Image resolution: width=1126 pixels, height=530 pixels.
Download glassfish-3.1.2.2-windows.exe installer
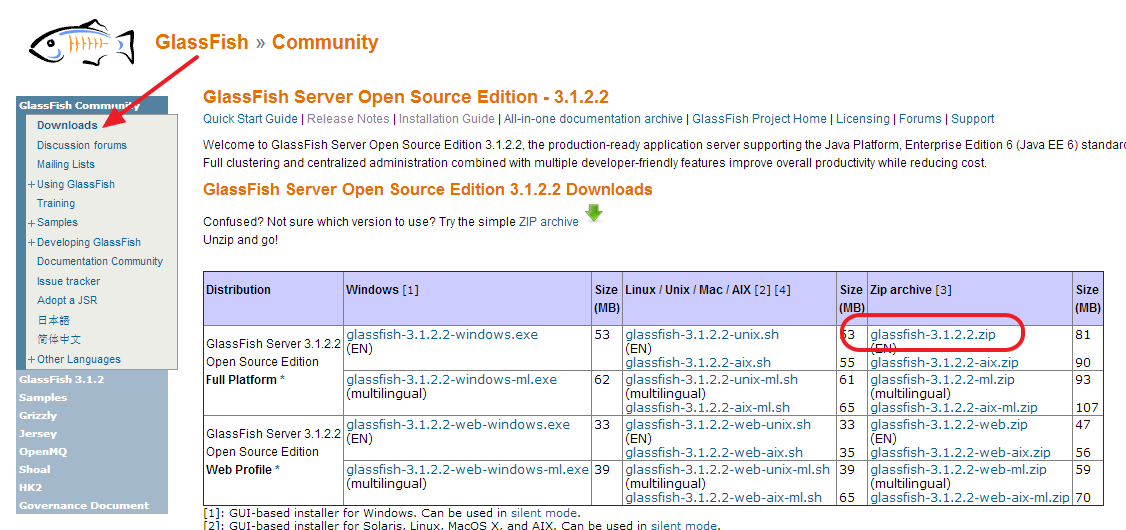[441, 335]
